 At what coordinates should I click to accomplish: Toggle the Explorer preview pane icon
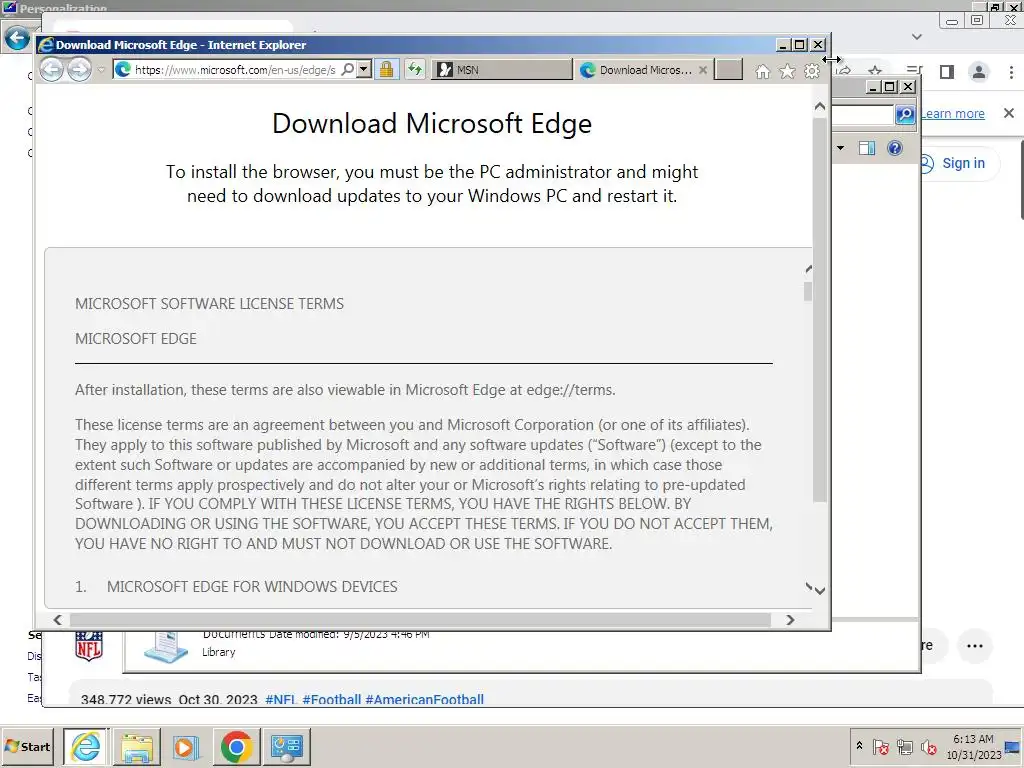(x=867, y=148)
